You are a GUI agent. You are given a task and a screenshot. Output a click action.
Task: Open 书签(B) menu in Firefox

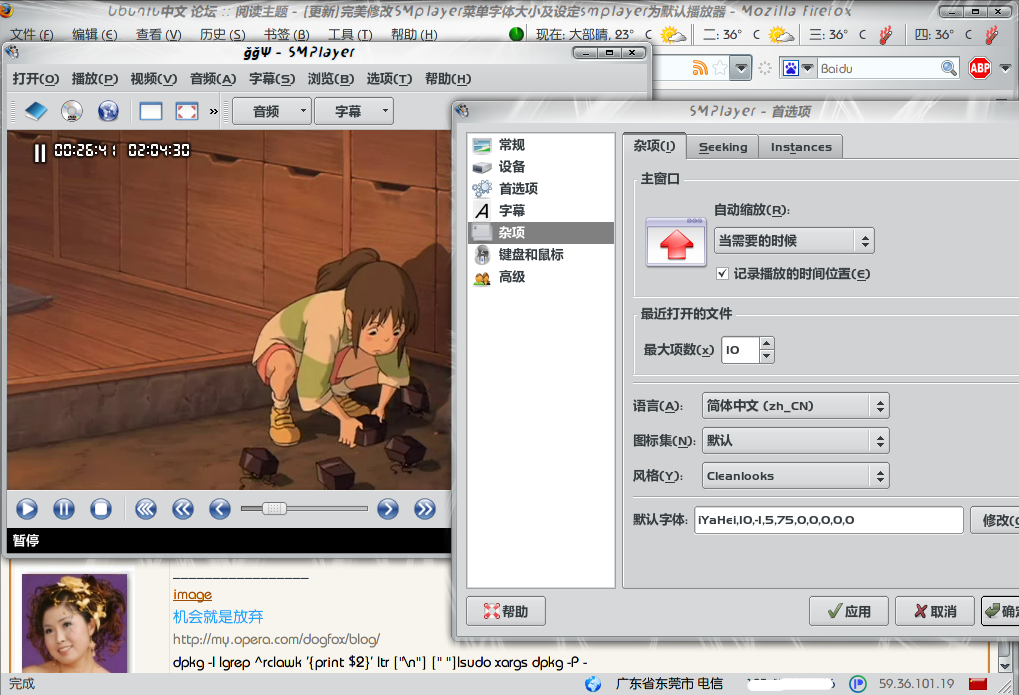pyautogui.click(x=287, y=34)
